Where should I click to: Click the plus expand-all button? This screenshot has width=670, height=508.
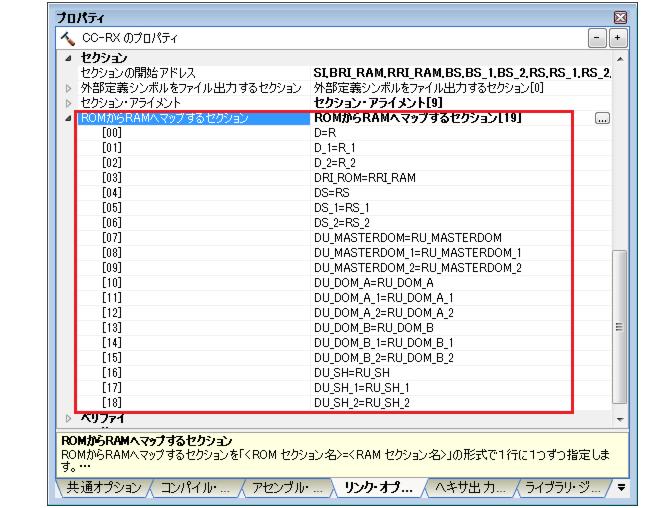[615, 39]
